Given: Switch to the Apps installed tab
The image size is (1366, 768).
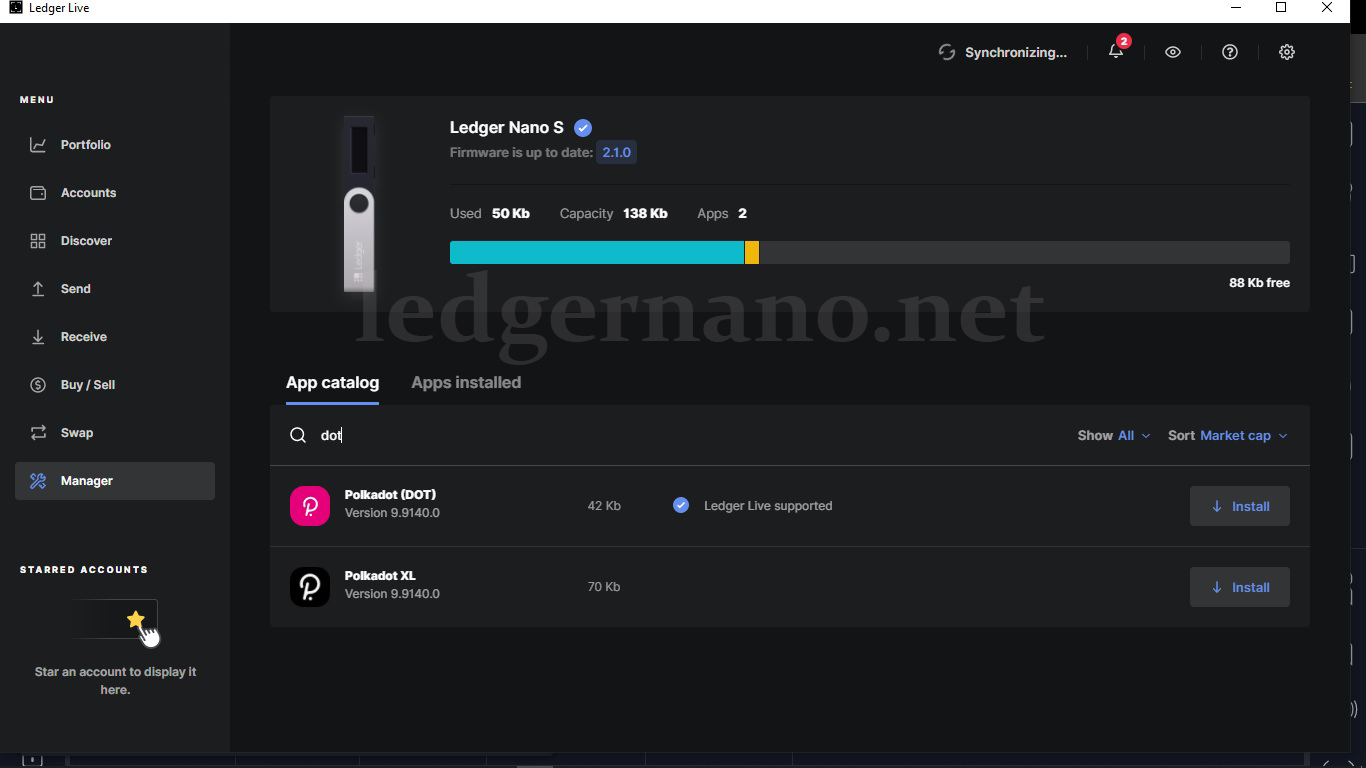Looking at the screenshot, I should click(x=466, y=383).
